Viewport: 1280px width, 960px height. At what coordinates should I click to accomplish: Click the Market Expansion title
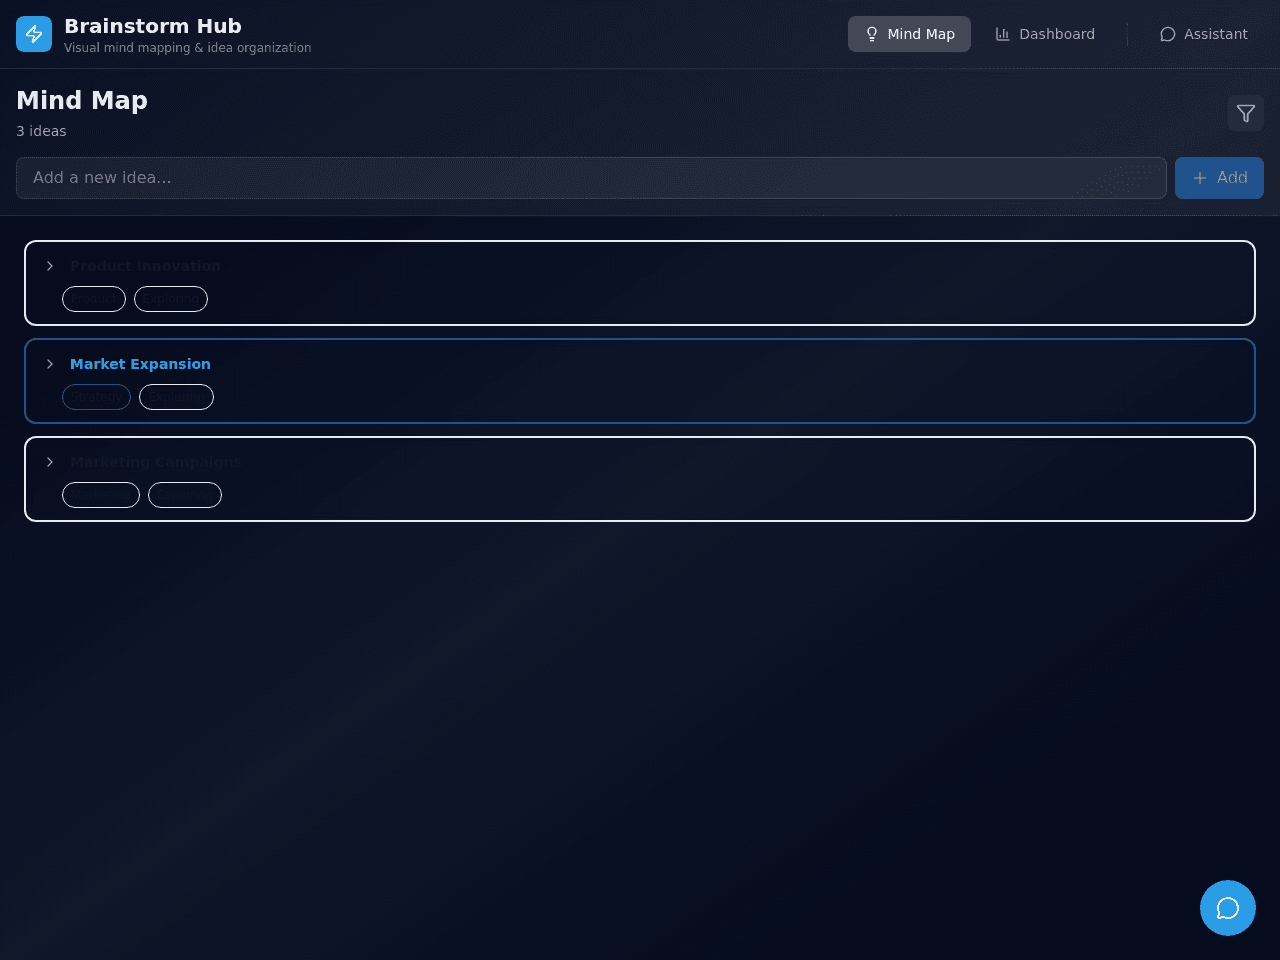pos(140,364)
